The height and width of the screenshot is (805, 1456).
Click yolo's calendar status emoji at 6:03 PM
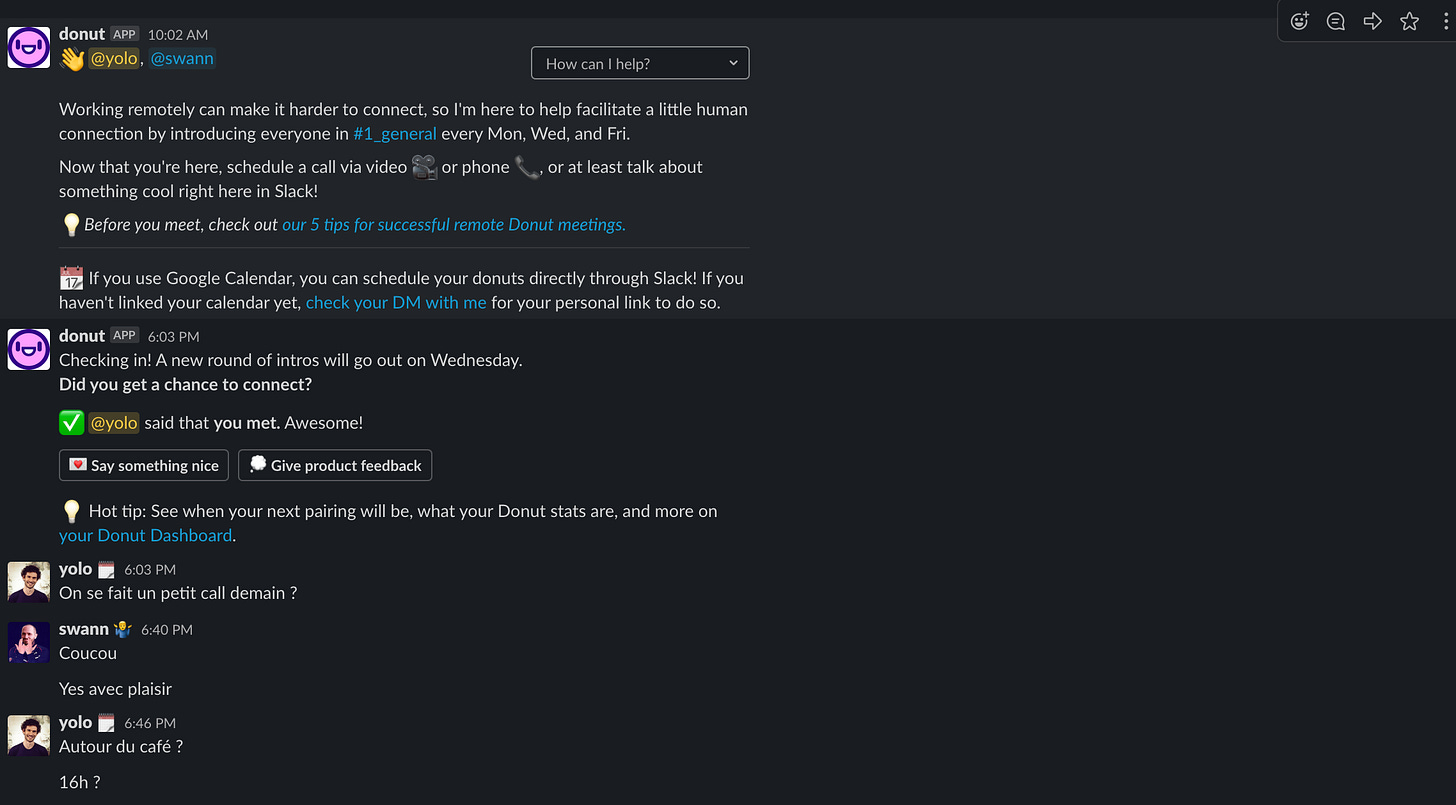click(x=106, y=570)
